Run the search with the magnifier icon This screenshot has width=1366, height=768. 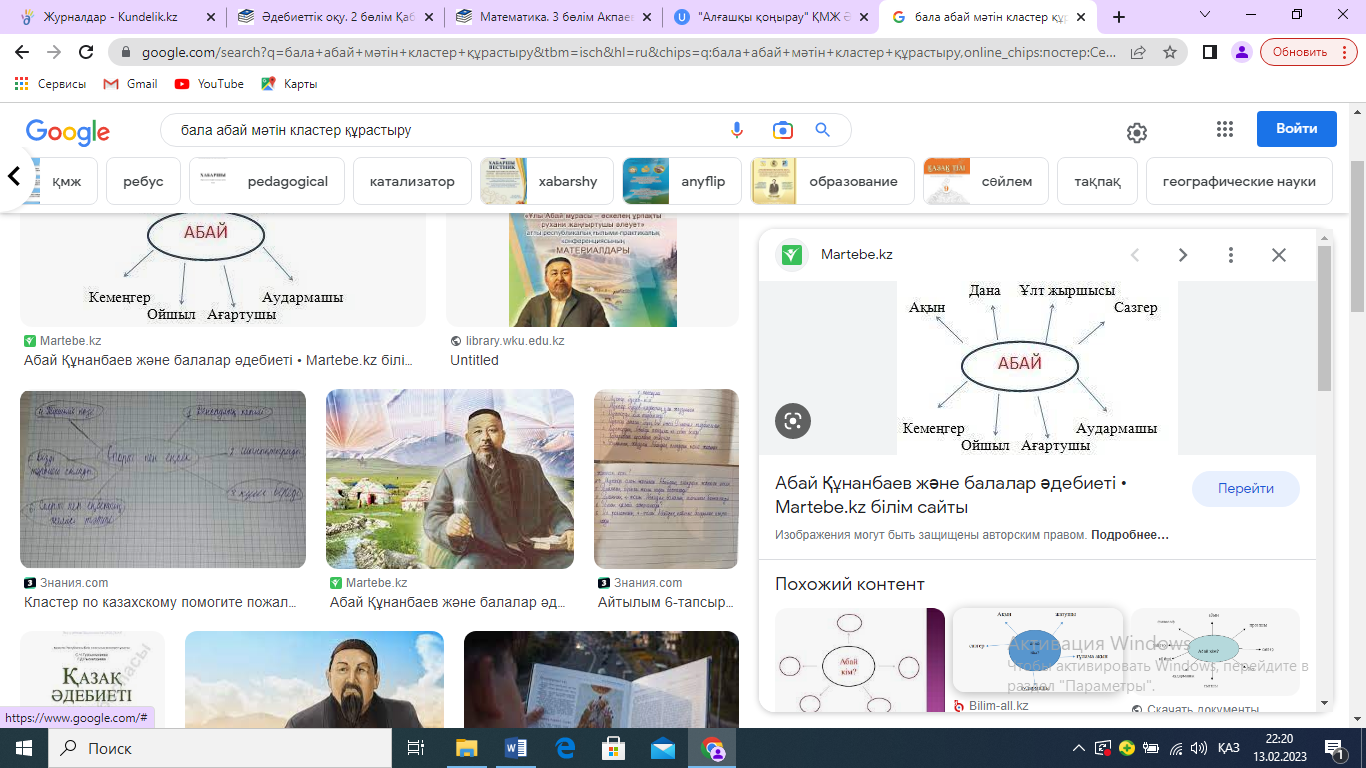(x=823, y=130)
